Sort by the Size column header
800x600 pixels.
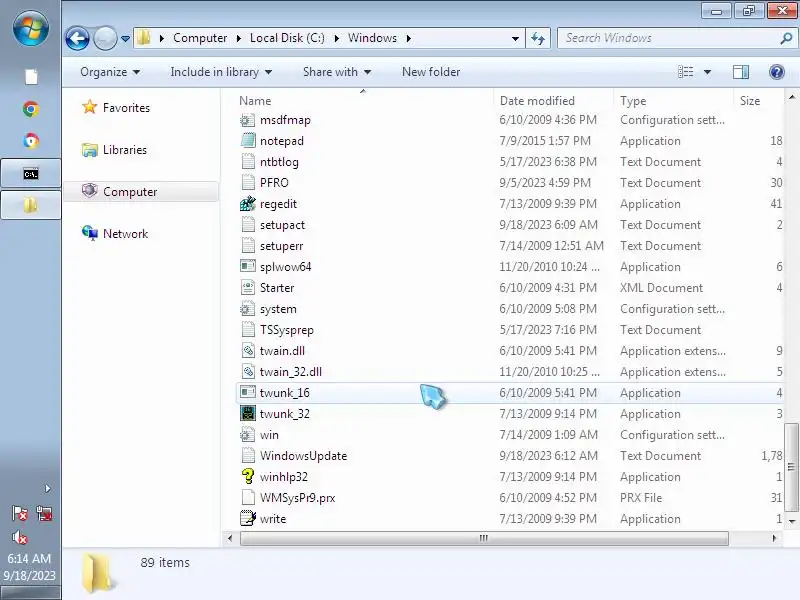click(750, 101)
